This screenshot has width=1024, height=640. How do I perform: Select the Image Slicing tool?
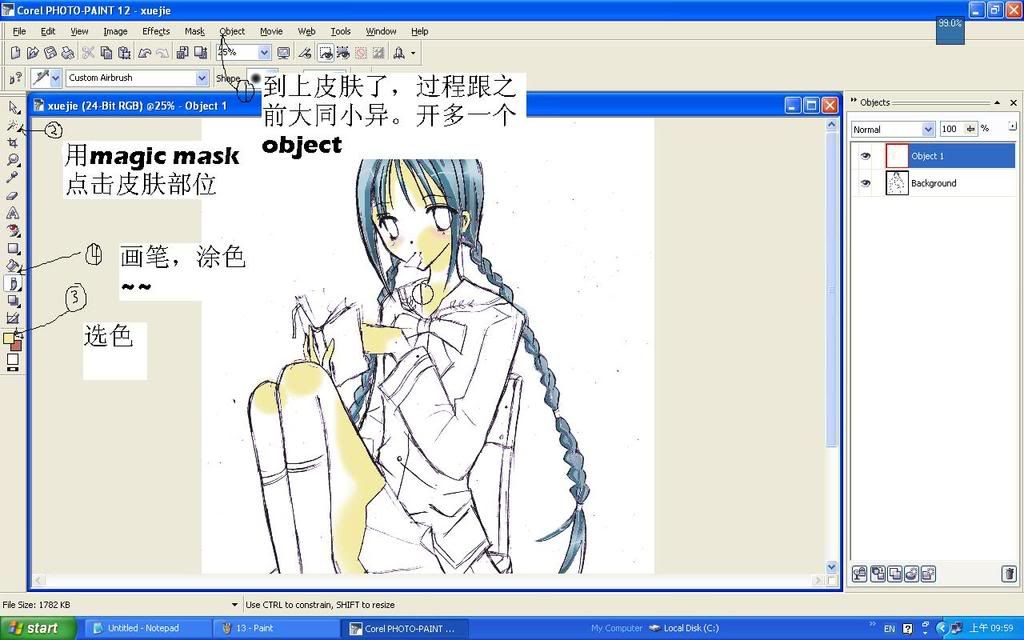point(13,318)
